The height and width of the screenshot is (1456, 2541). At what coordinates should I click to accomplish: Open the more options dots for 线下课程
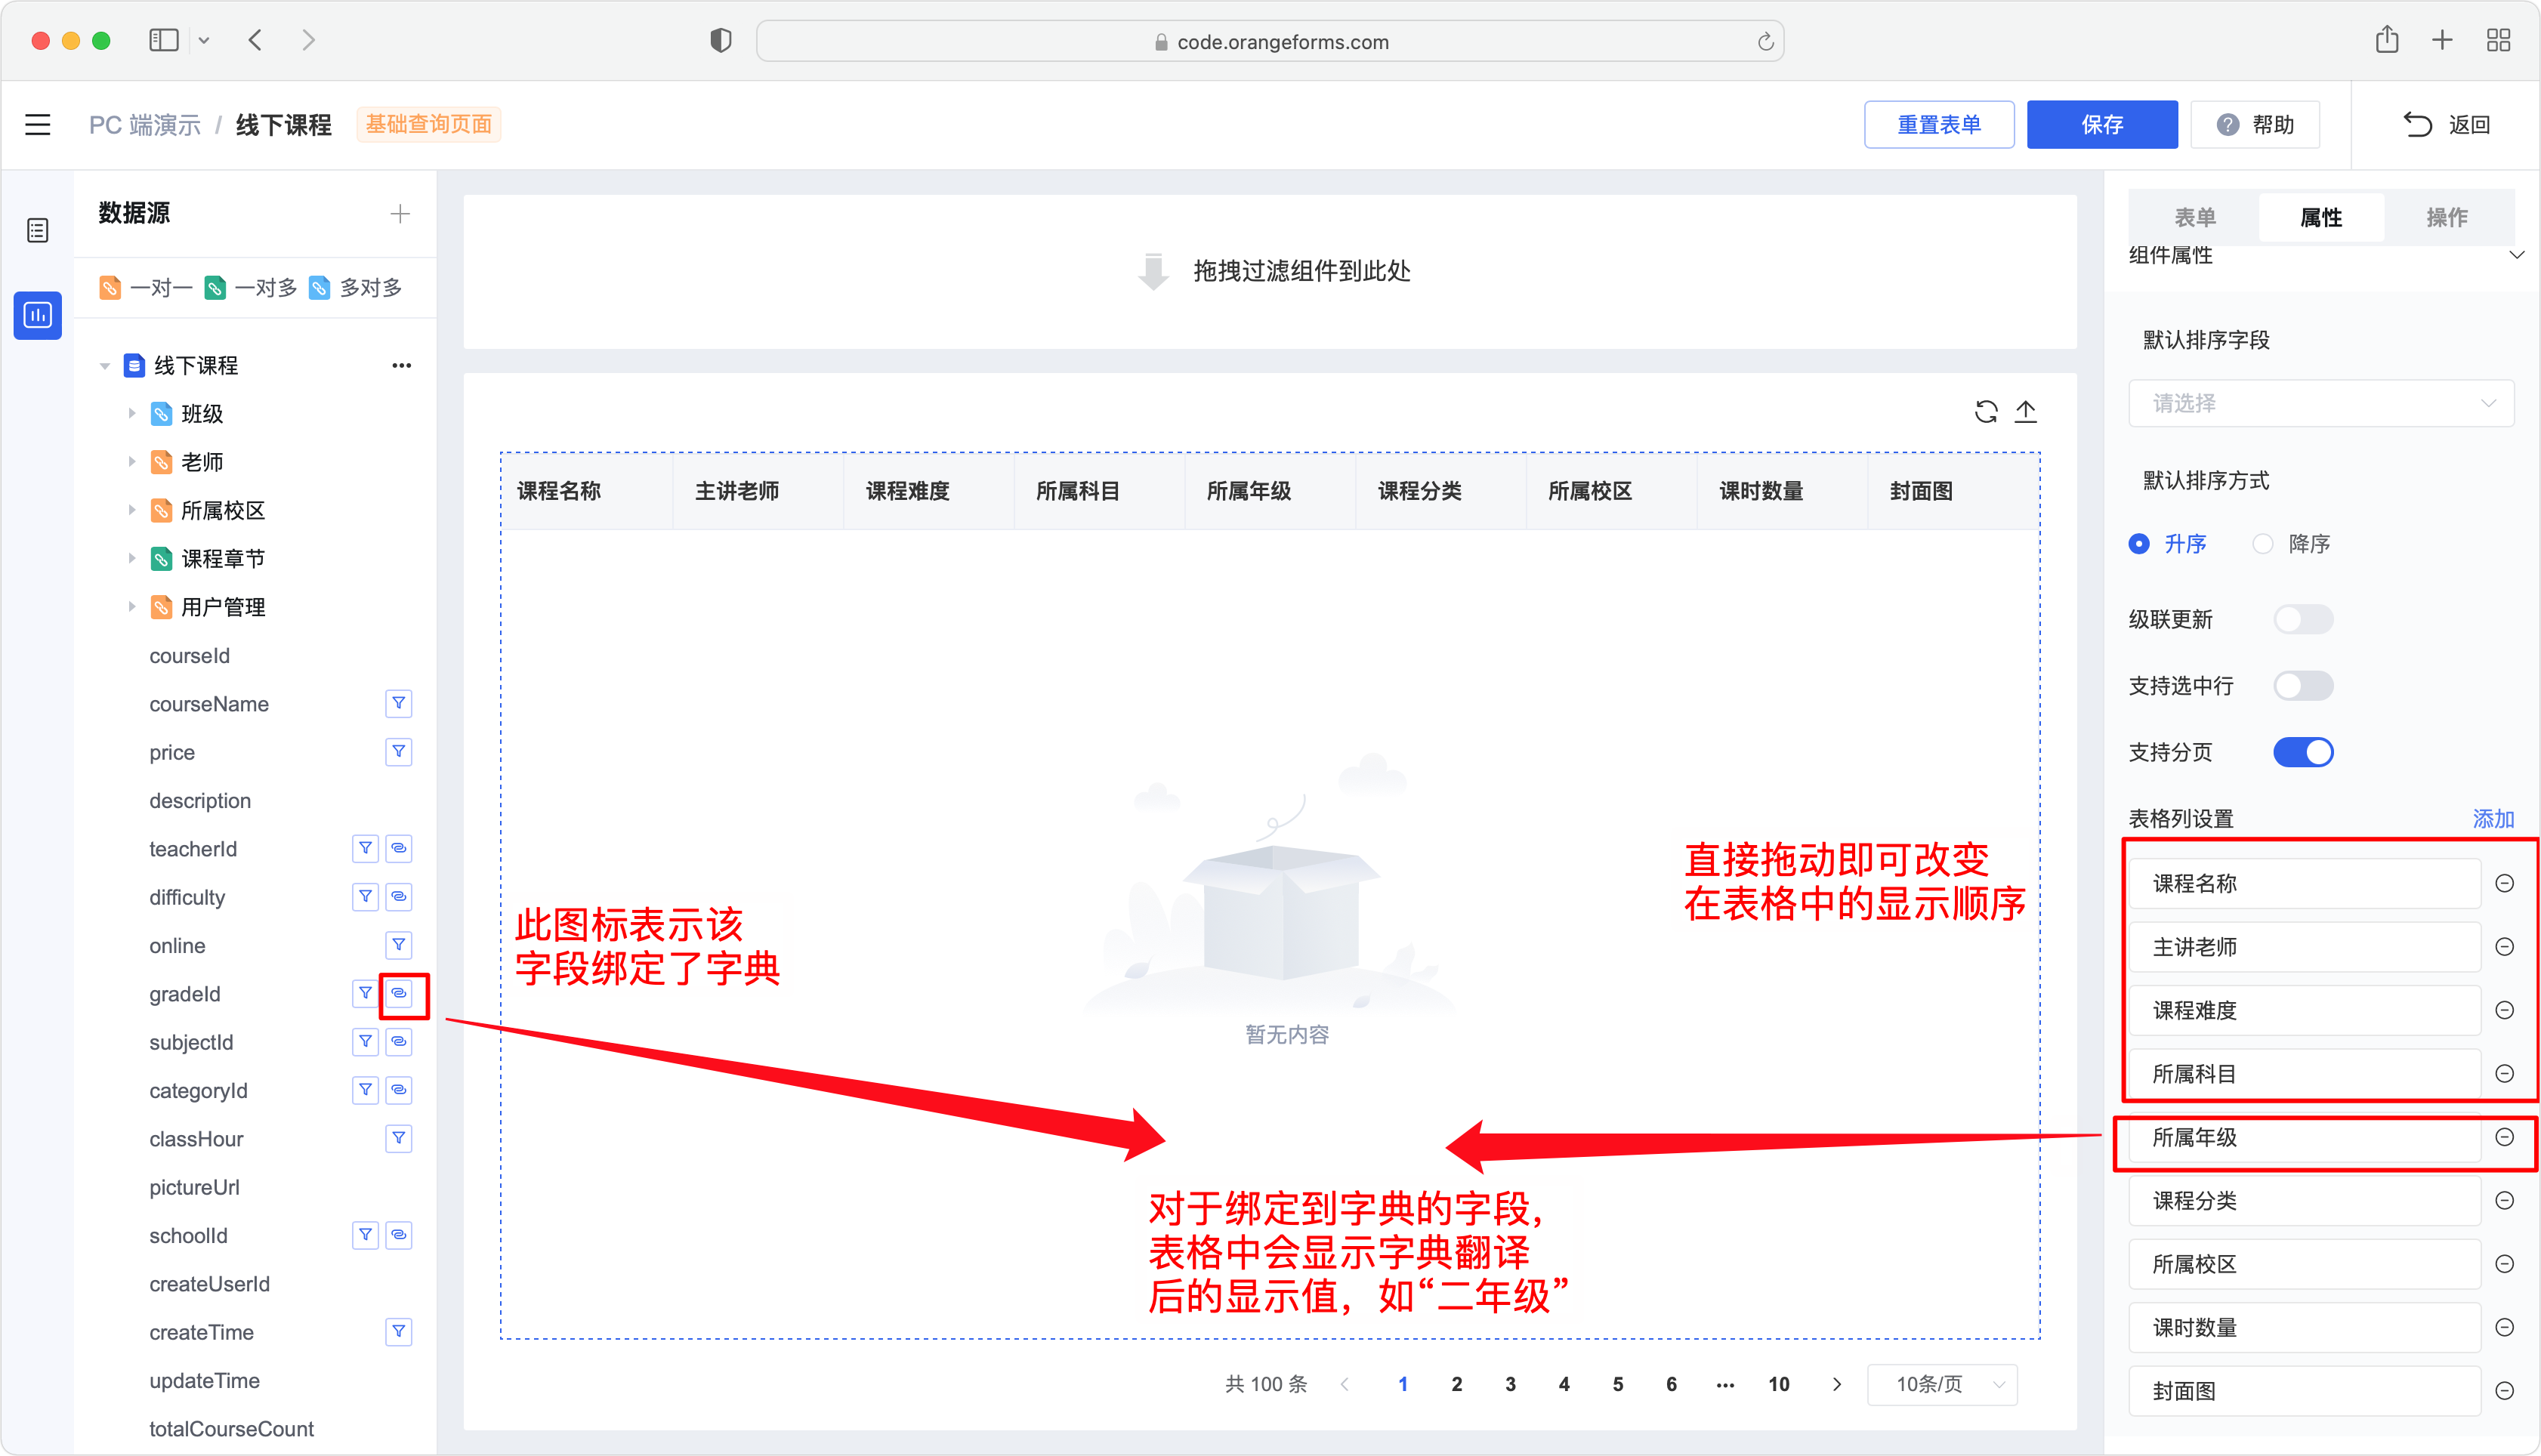(401, 366)
